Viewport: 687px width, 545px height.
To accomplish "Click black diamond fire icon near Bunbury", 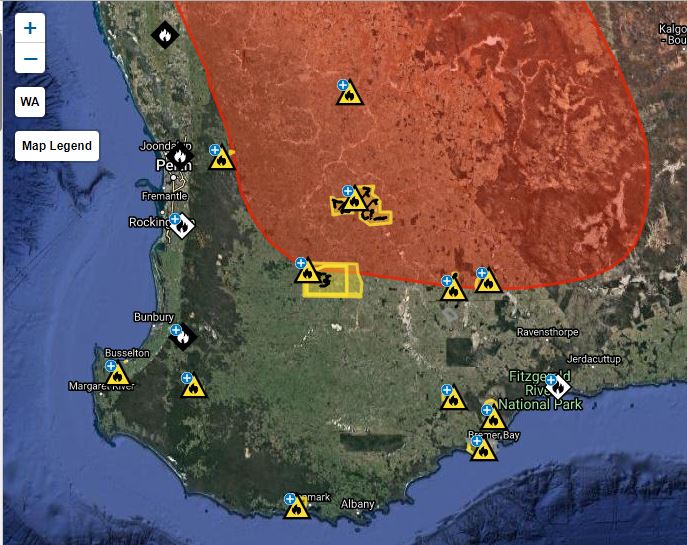I will [183, 336].
